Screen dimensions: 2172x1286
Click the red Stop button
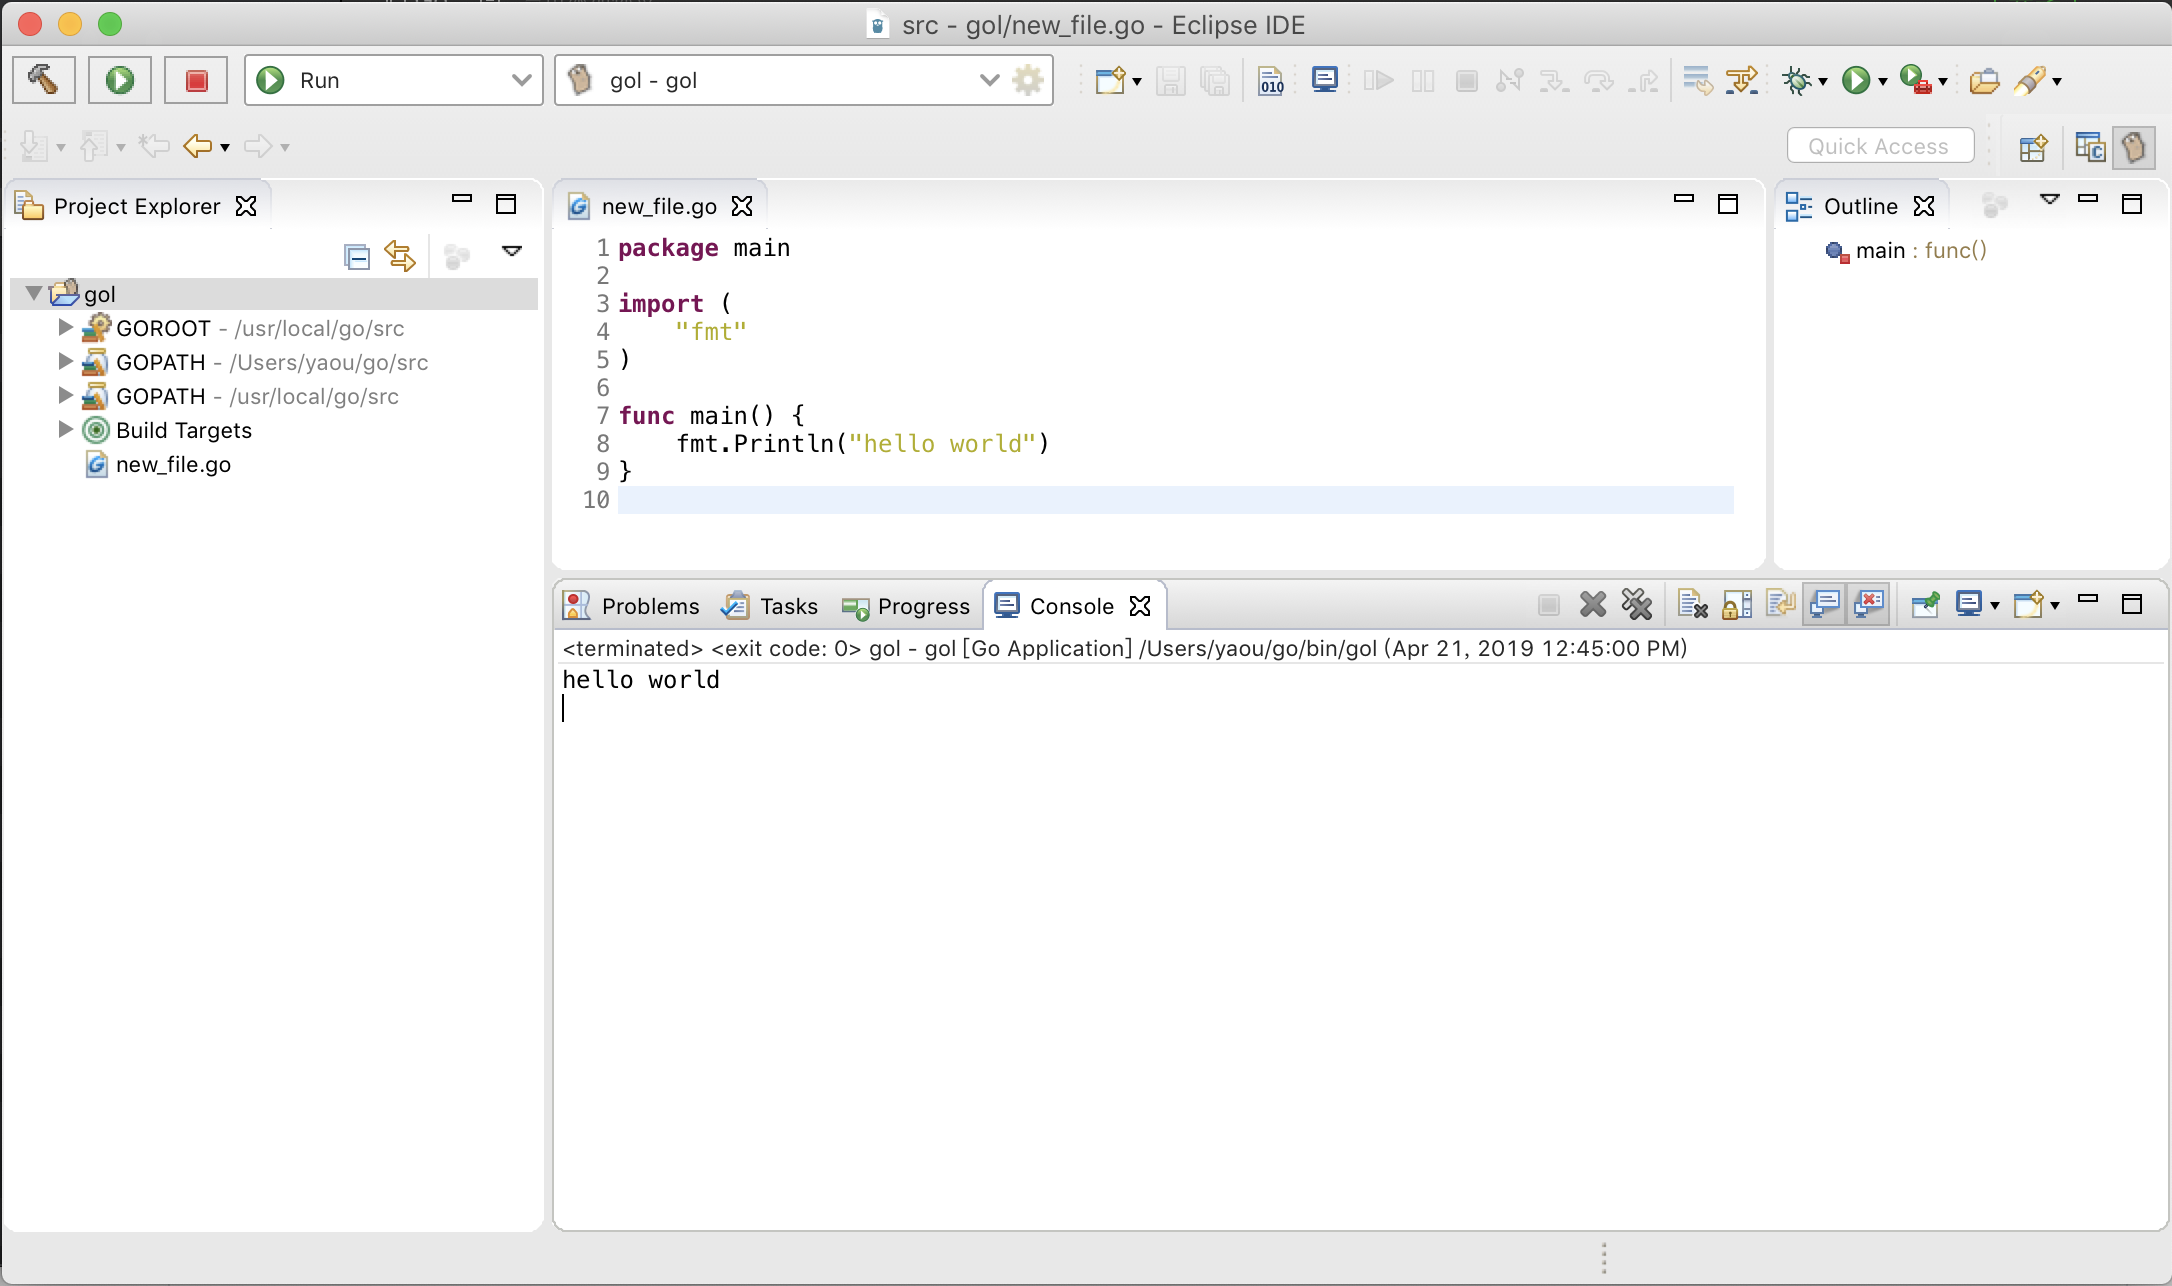click(196, 80)
